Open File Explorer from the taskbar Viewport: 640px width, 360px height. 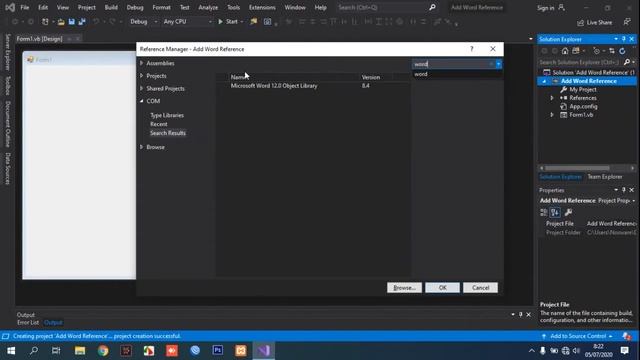pyautogui.click(x=80, y=351)
